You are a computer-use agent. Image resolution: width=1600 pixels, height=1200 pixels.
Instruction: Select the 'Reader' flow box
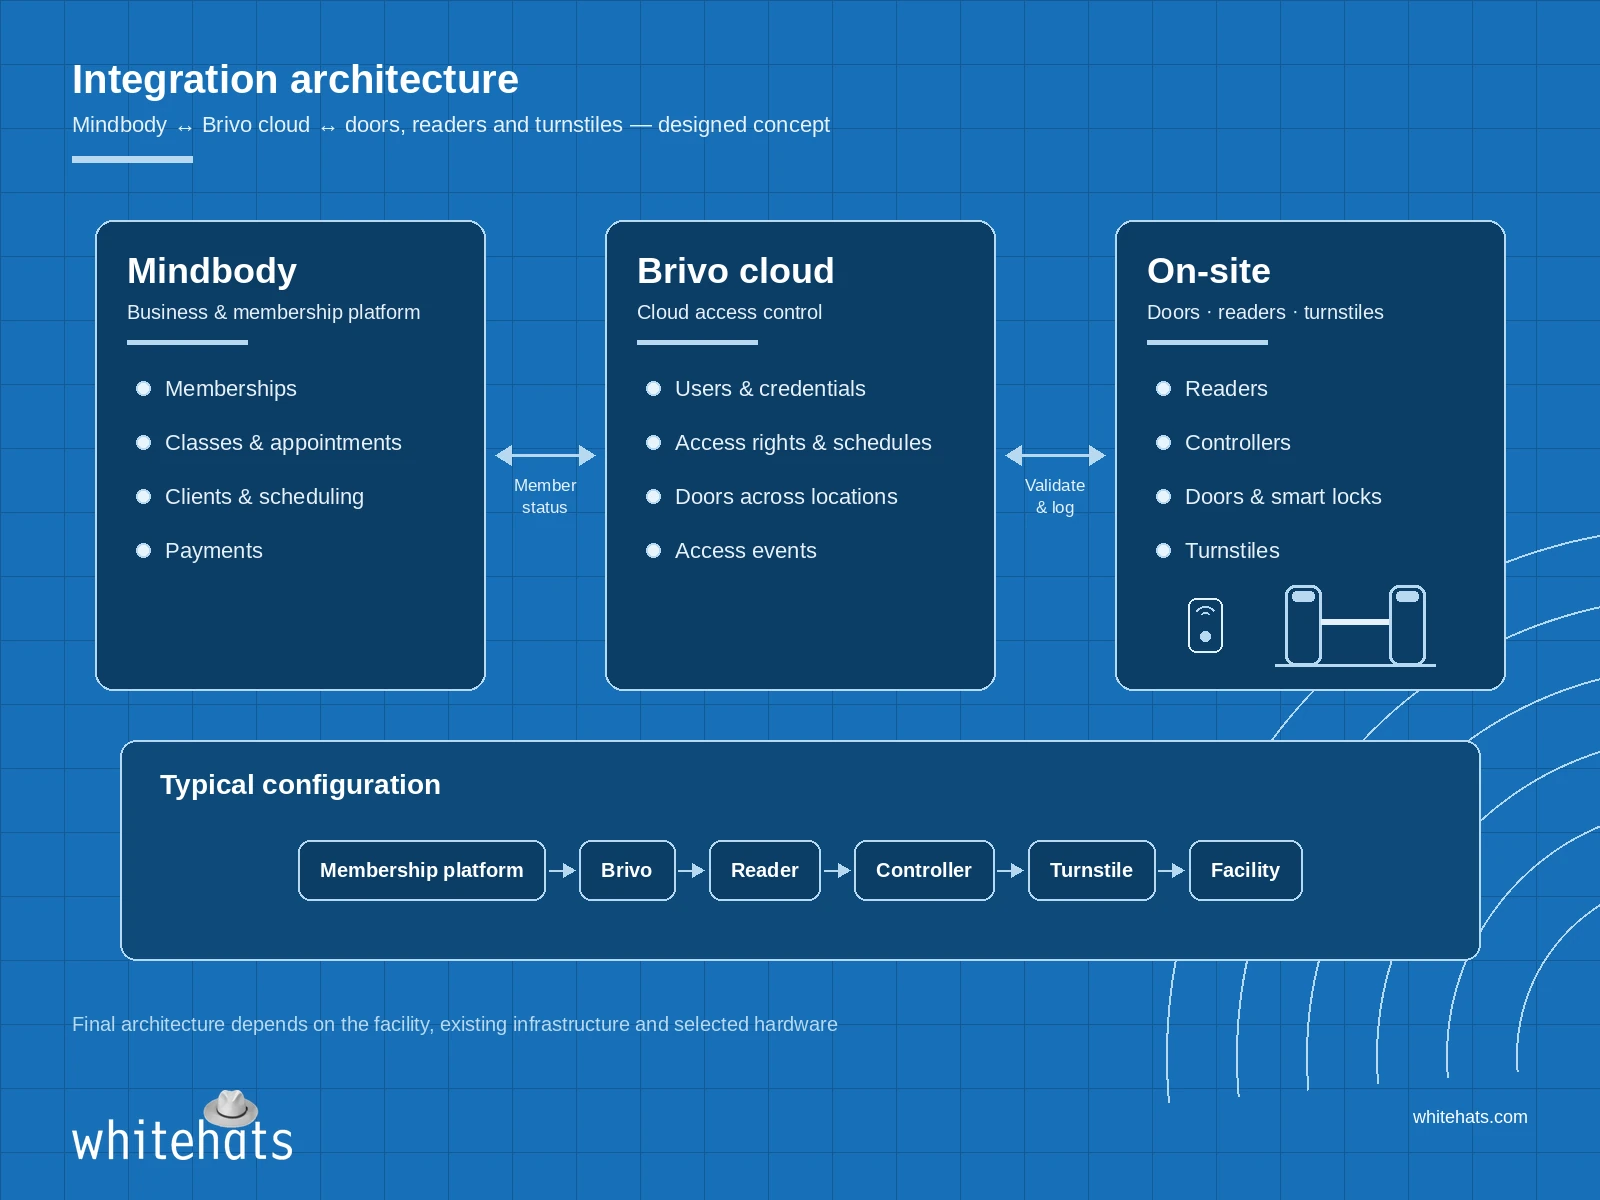765,871
